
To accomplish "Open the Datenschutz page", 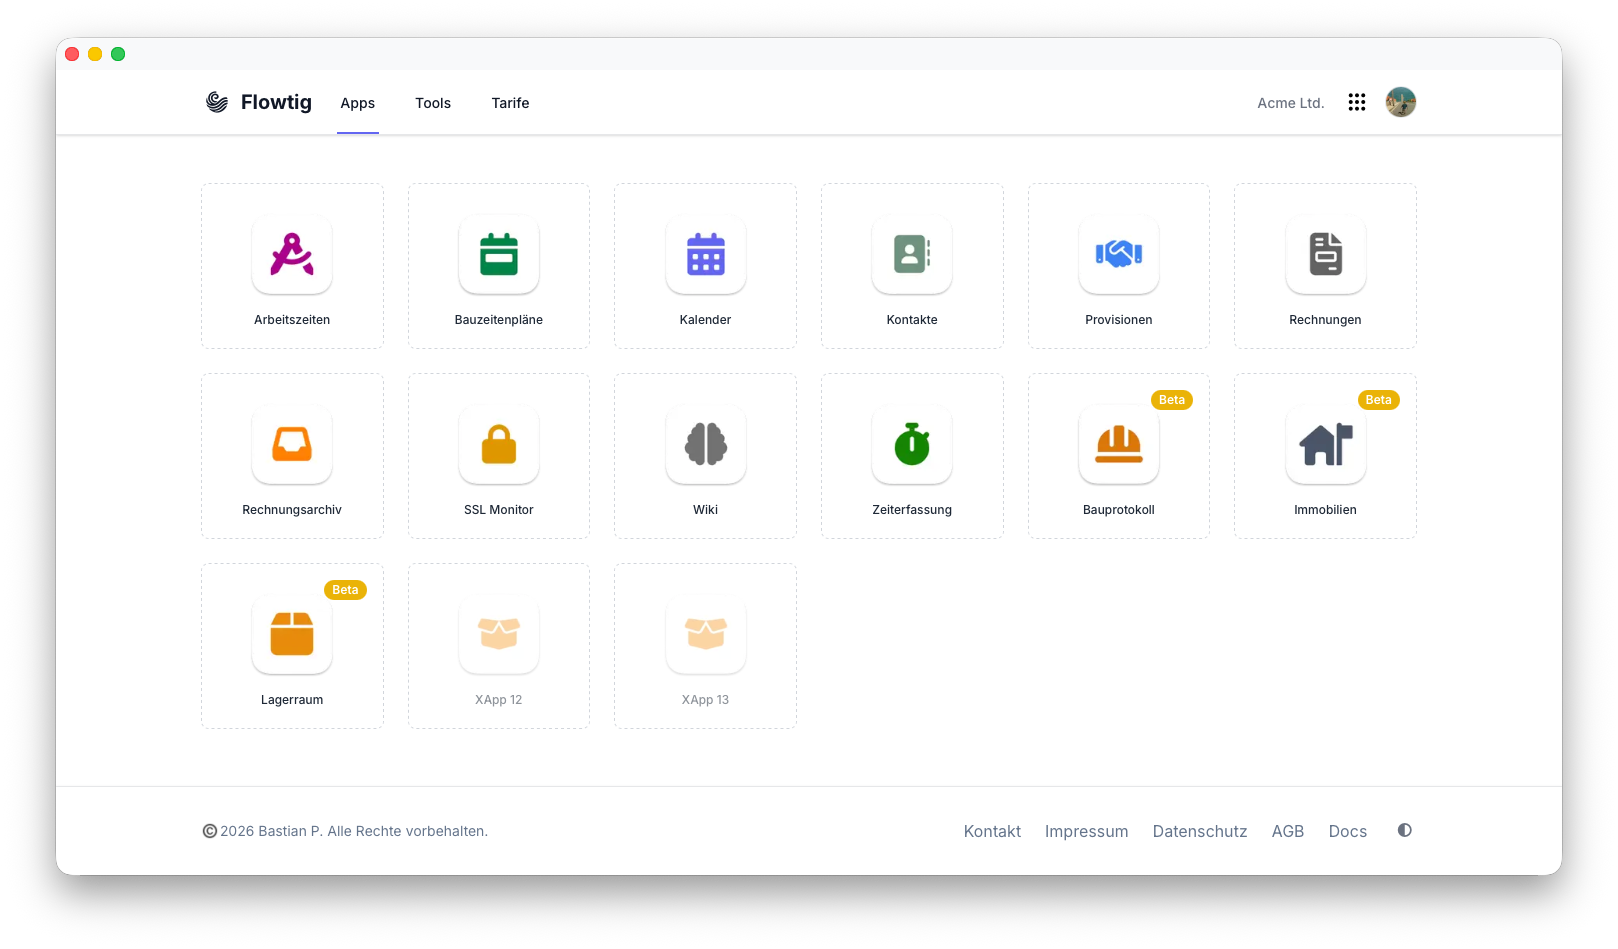I will pos(1199,830).
